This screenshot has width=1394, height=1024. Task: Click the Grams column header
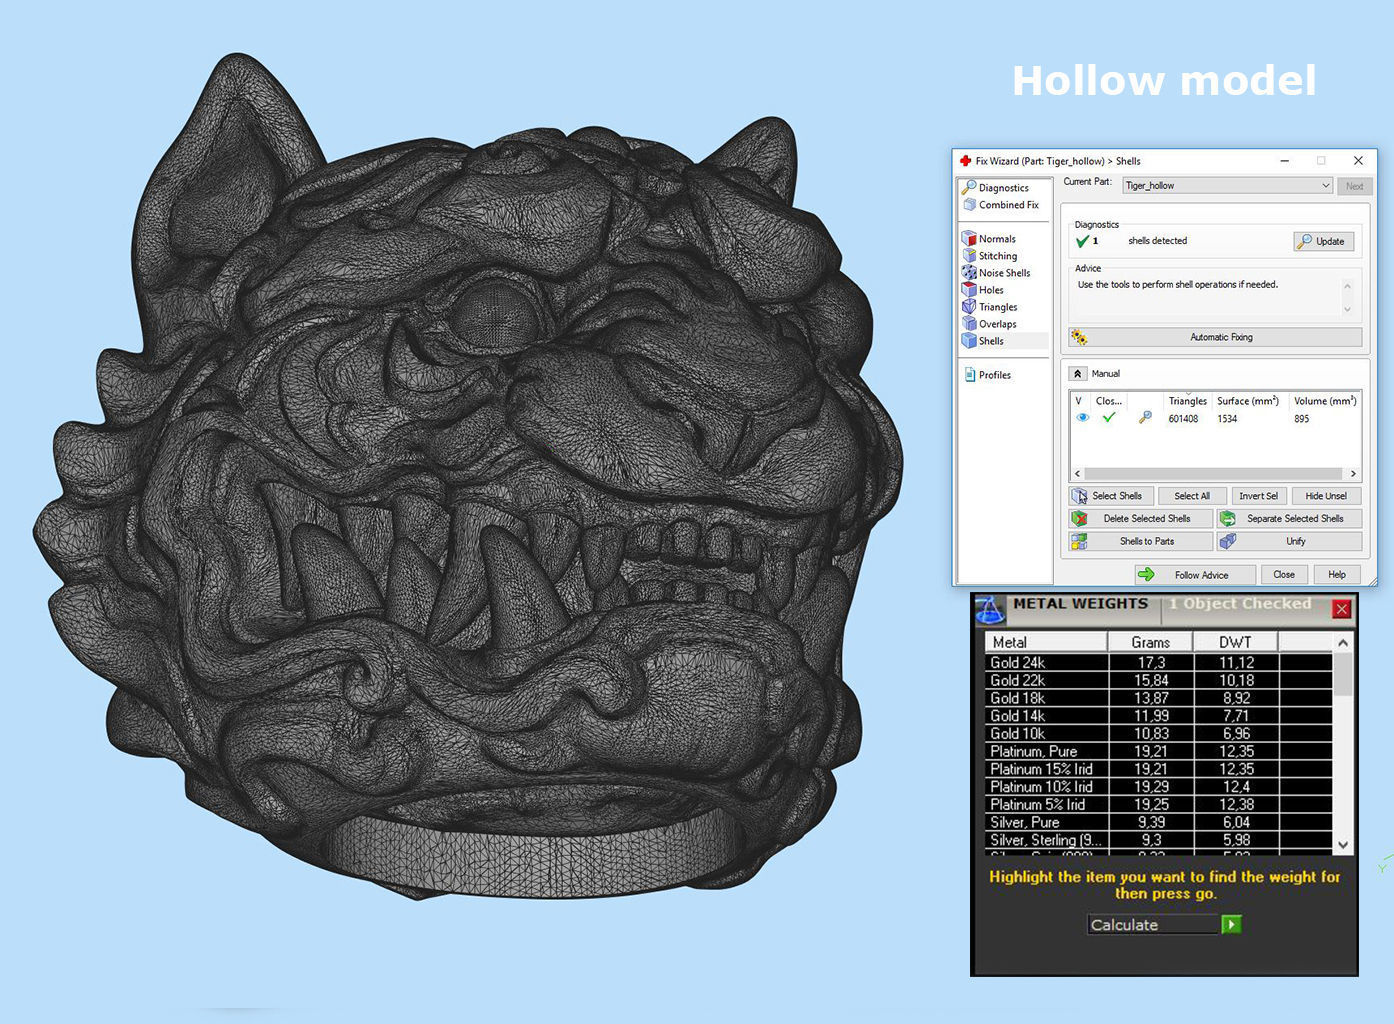point(1151,642)
